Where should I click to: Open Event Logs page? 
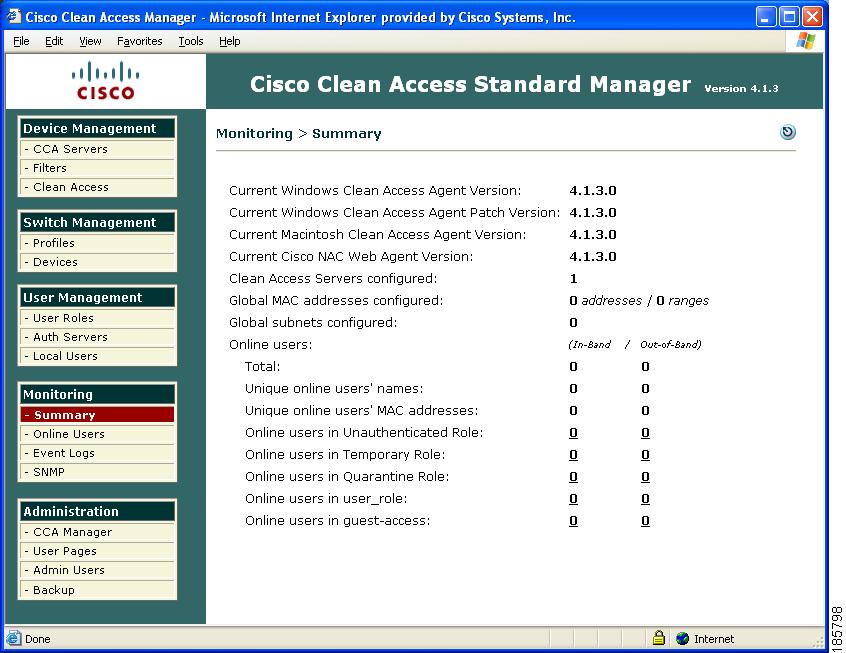point(97,453)
